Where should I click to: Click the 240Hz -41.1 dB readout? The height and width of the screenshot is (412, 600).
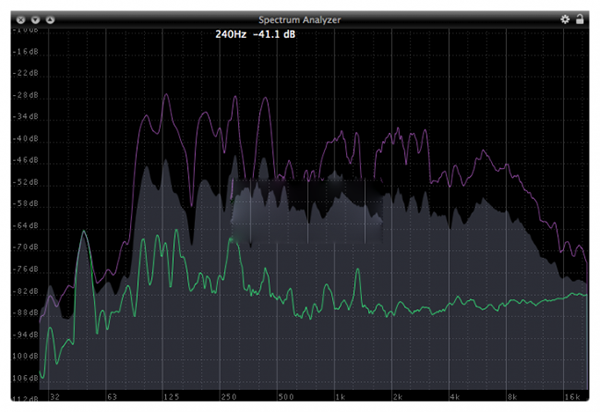[x=254, y=34]
